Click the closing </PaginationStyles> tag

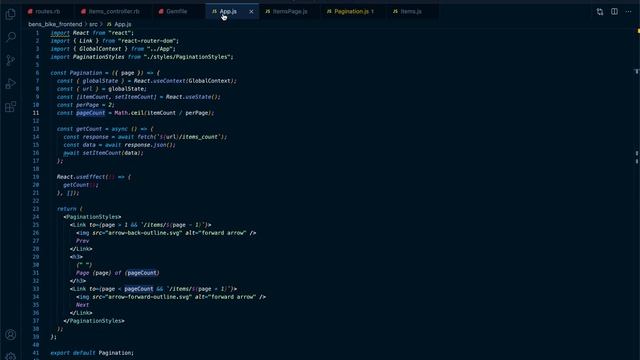click(x=94, y=321)
